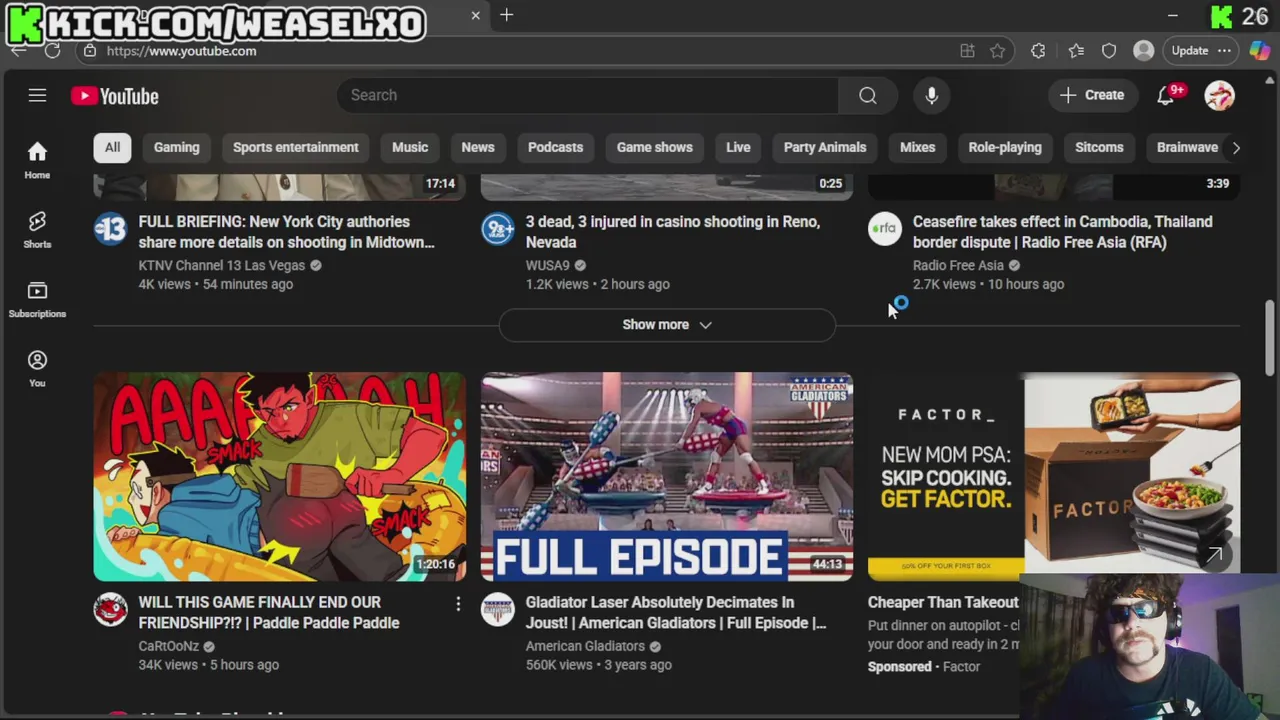
Task: Open the Cheaper Than Takeout ad title
Action: (x=943, y=602)
